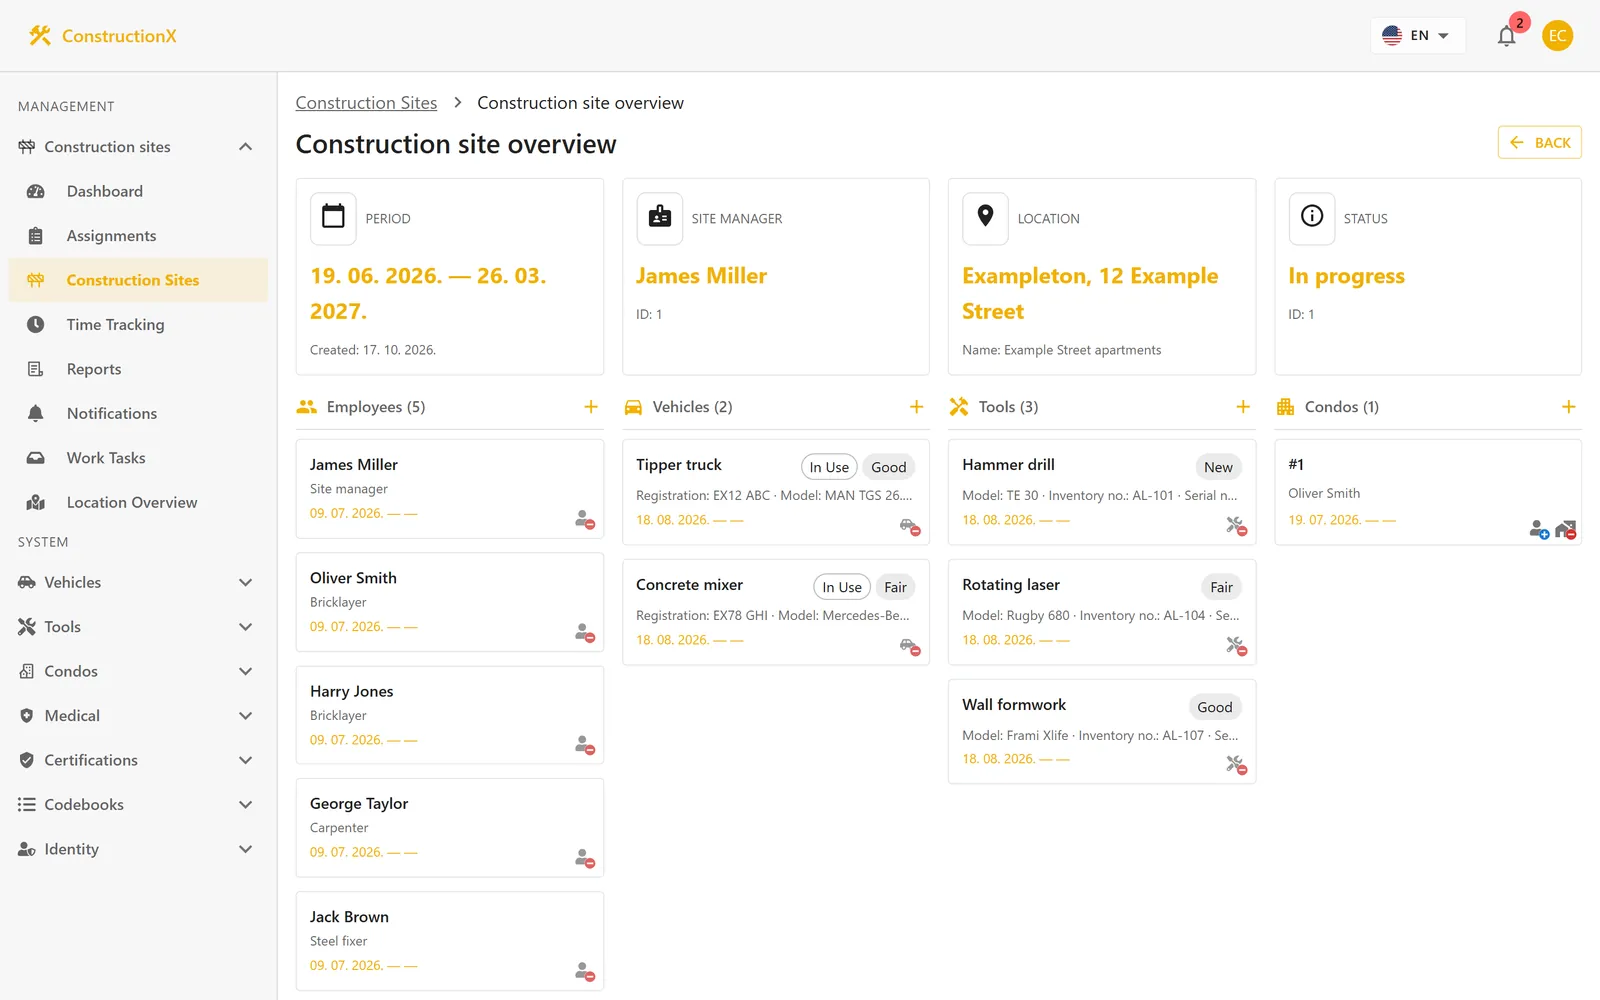Remove James Miller from employees
The image size is (1600, 1000).
click(585, 519)
